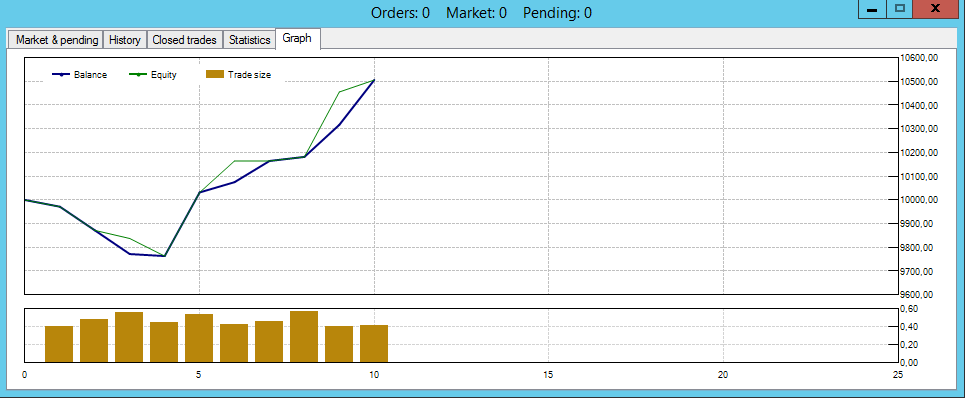Screen dimensions: 965x398
Task: Click the first trade size bar
Action: [59, 344]
